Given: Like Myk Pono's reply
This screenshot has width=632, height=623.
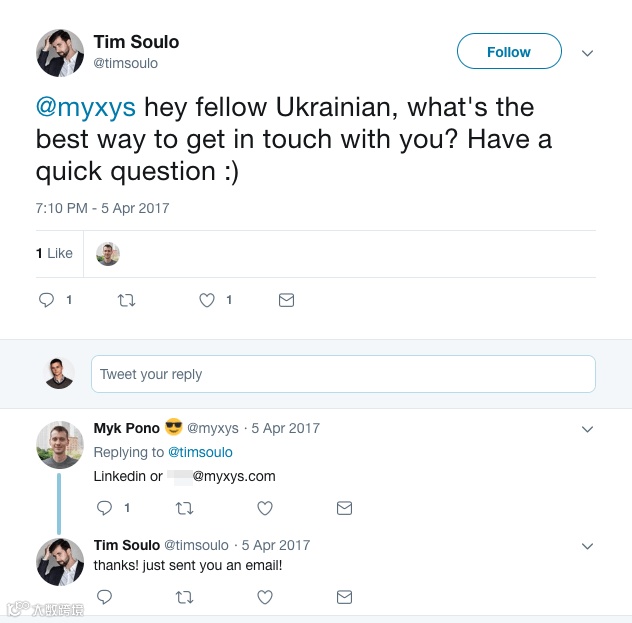Looking at the screenshot, I should pos(265,508).
